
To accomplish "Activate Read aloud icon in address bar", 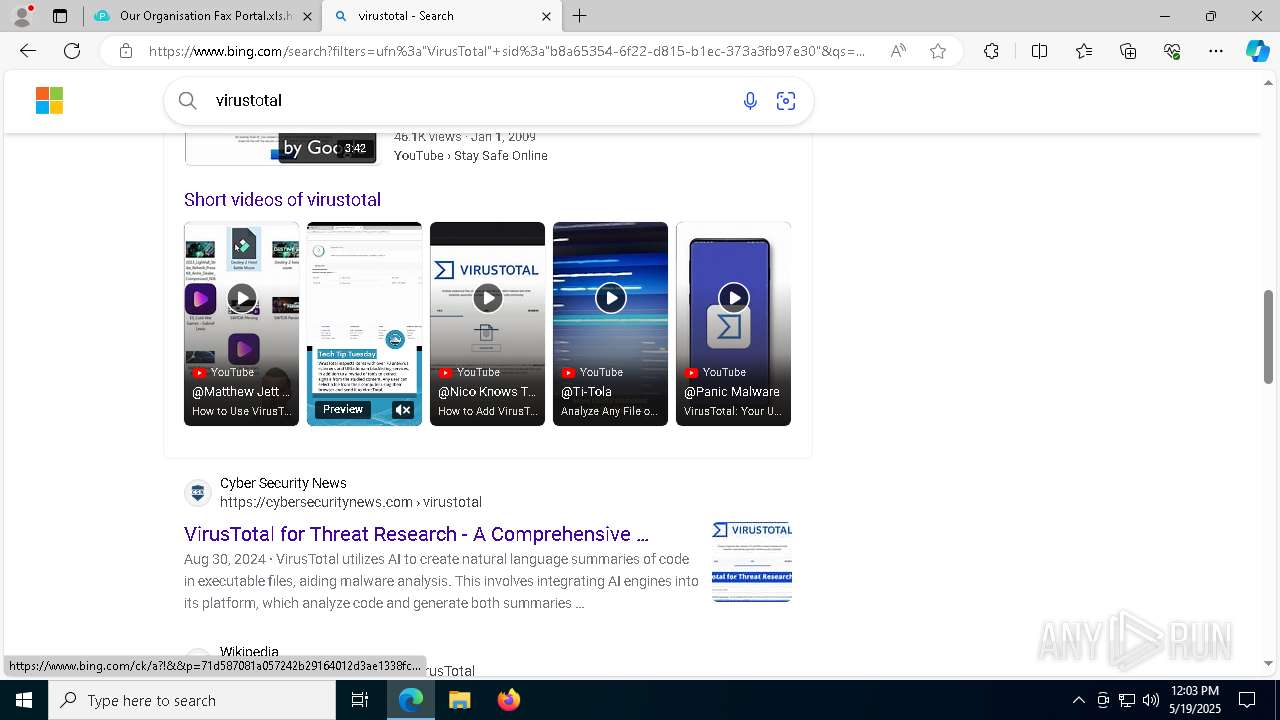I will point(898,51).
